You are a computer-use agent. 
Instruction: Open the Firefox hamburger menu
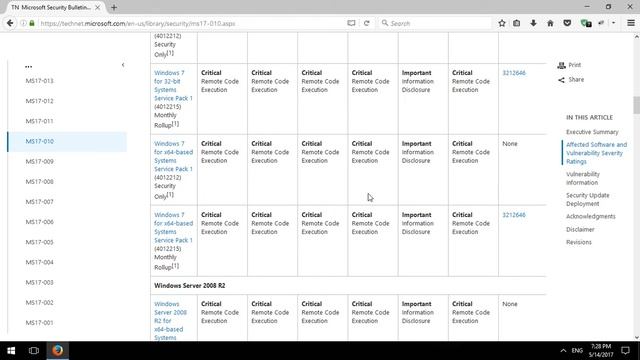pyautogui.click(x=631, y=23)
